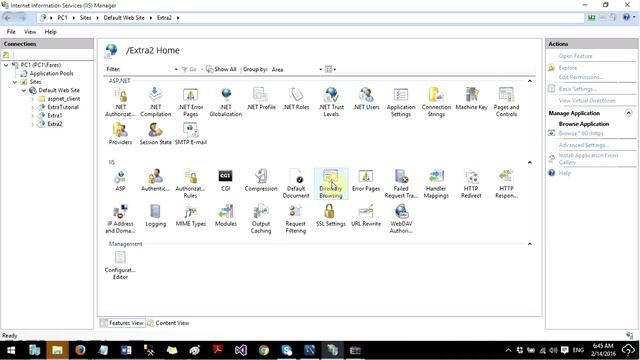Image resolution: width=640 pixels, height=360 pixels.
Task: Open the Logging feature
Action: click(x=156, y=216)
